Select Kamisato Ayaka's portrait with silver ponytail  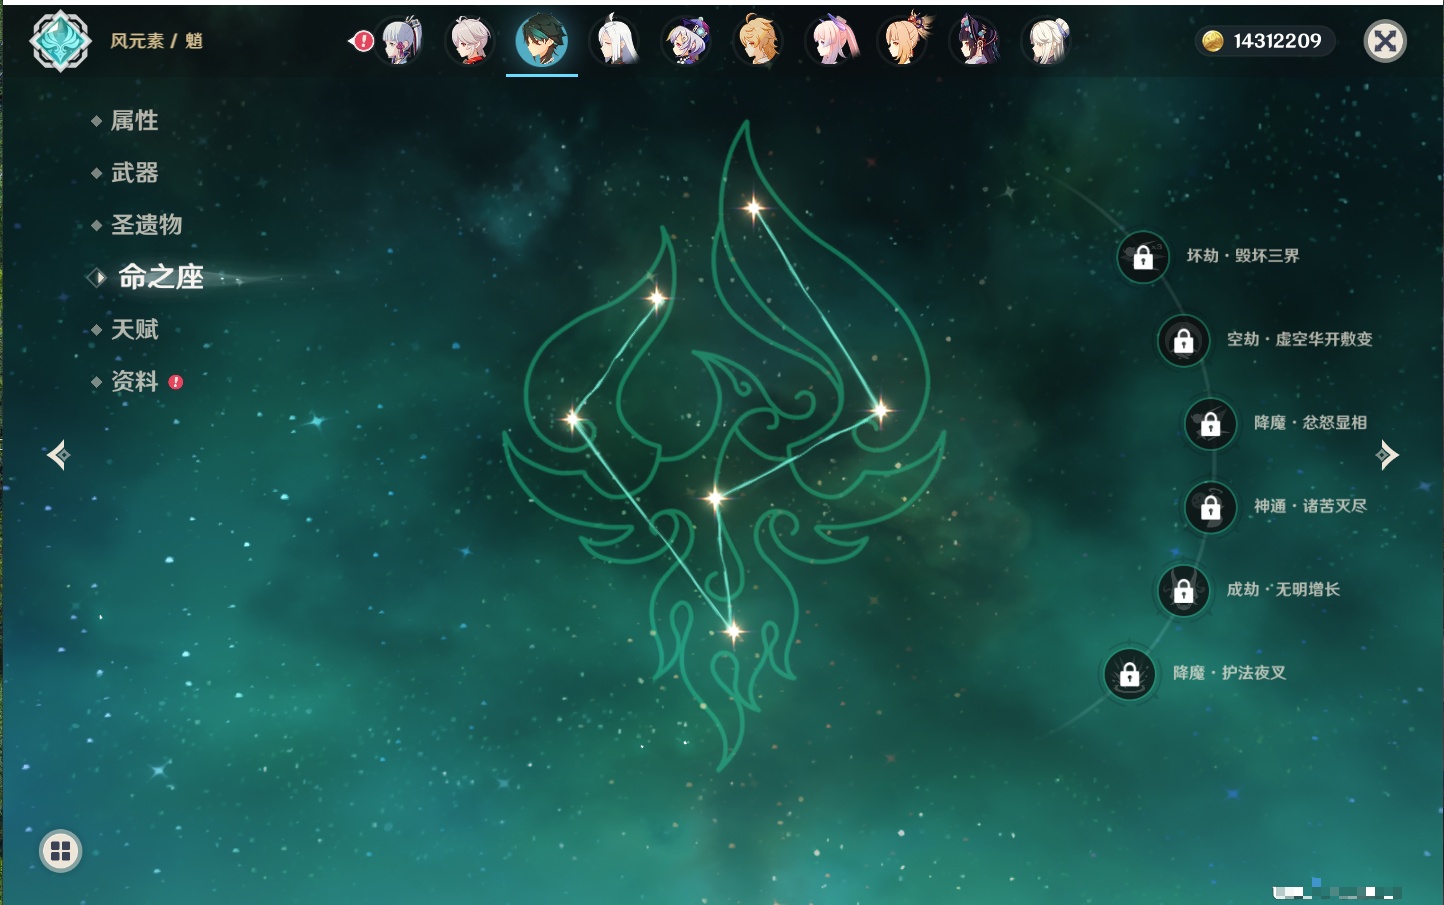pyautogui.click(x=400, y=41)
